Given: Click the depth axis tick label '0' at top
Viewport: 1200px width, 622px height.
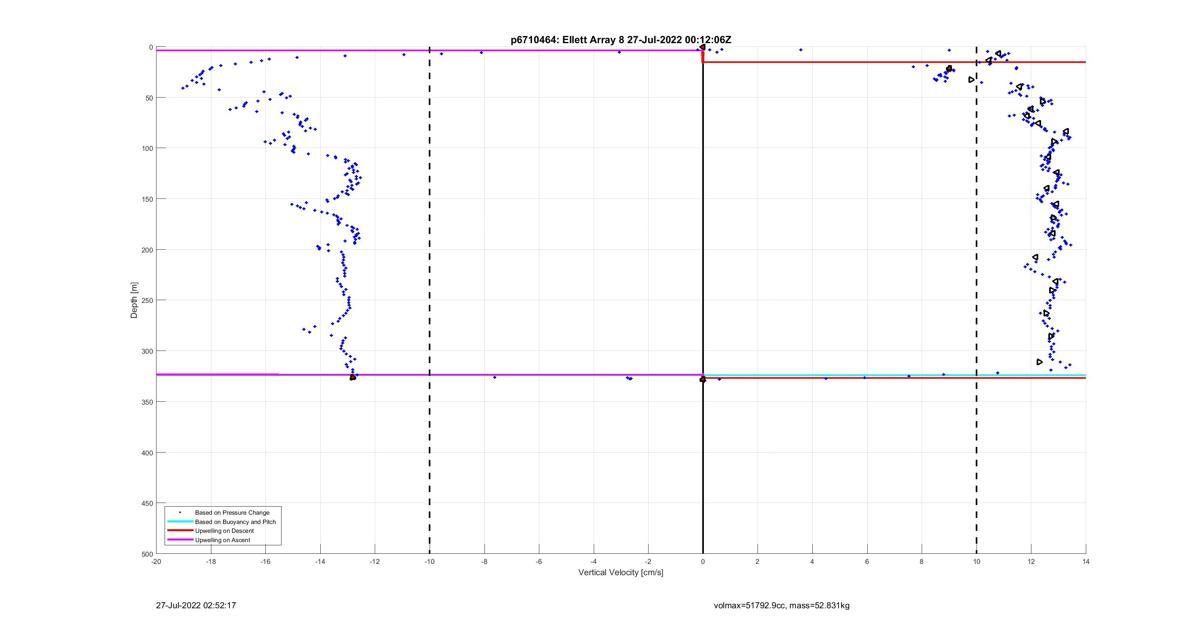Looking at the screenshot, I should tap(151, 47).
